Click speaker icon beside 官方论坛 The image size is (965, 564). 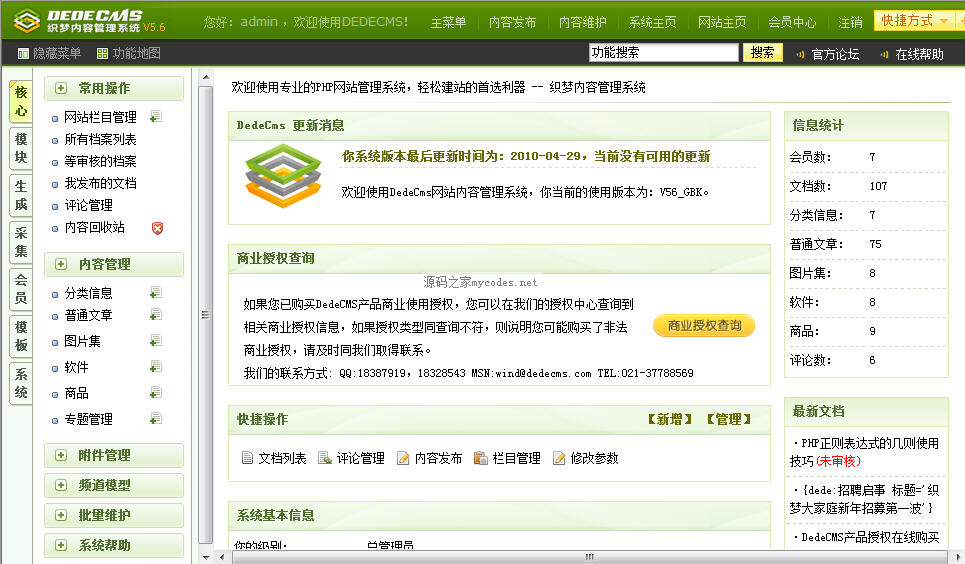tap(800, 54)
